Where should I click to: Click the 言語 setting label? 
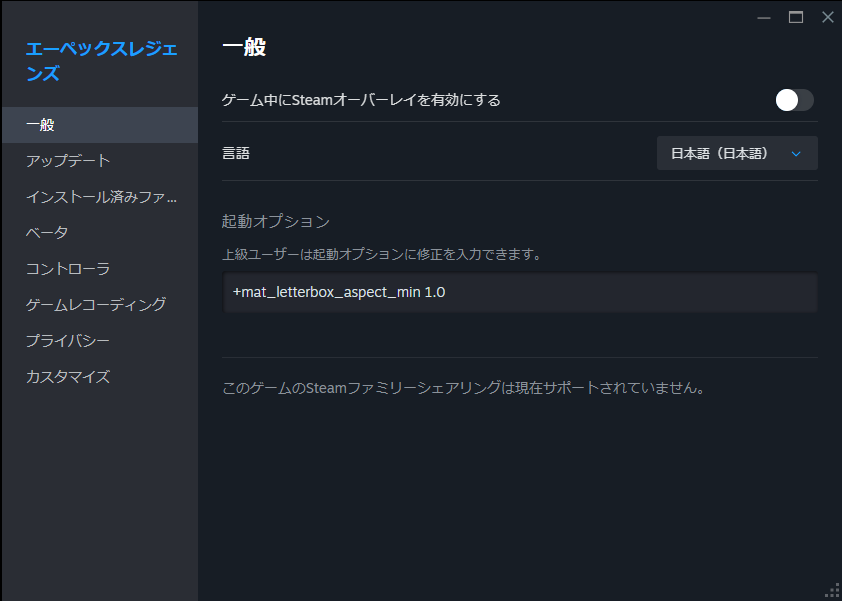pyautogui.click(x=236, y=154)
